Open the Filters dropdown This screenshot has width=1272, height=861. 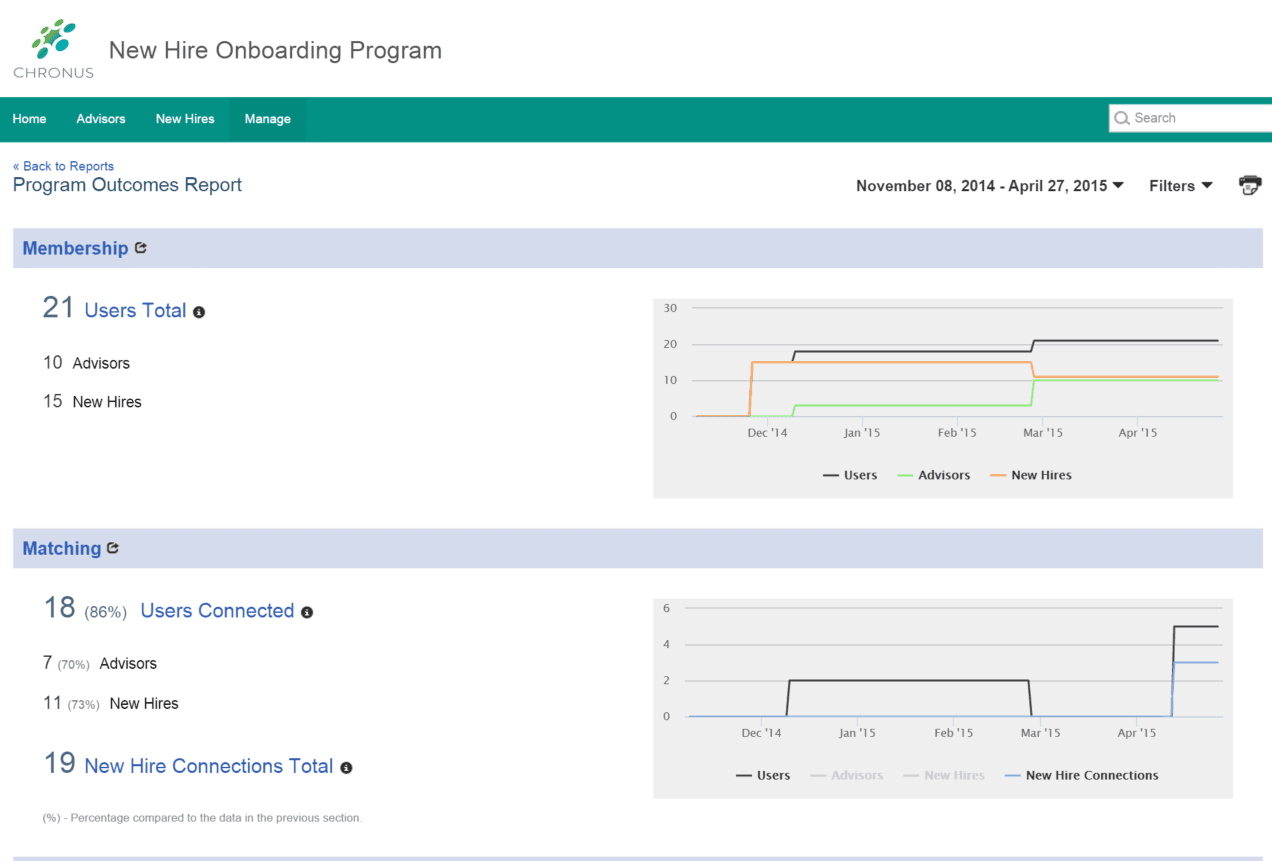[x=1181, y=186]
